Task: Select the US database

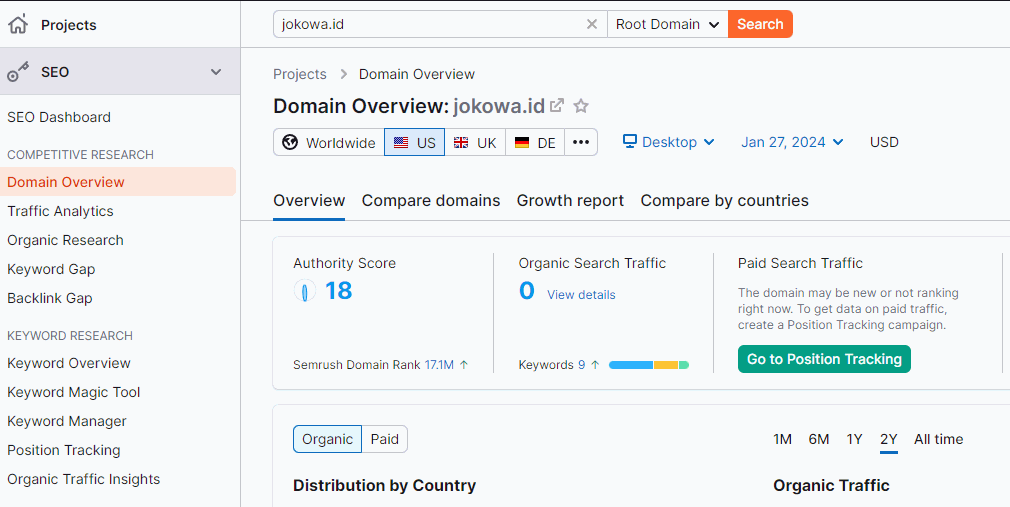Action: (414, 142)
